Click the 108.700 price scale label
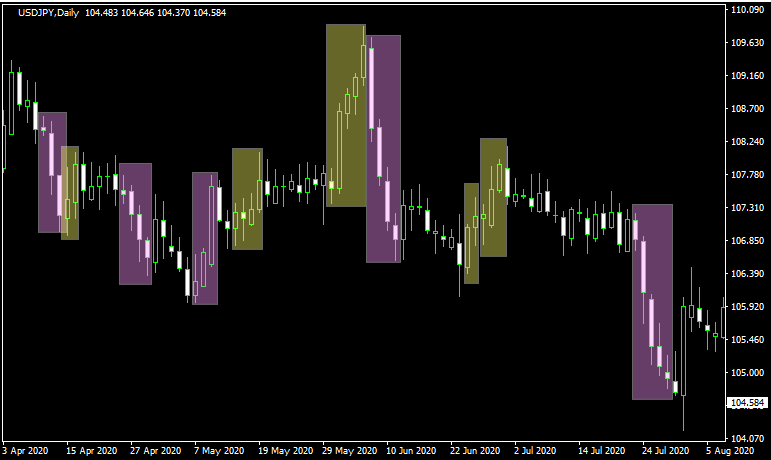The image size is (771, 460). 747,109
